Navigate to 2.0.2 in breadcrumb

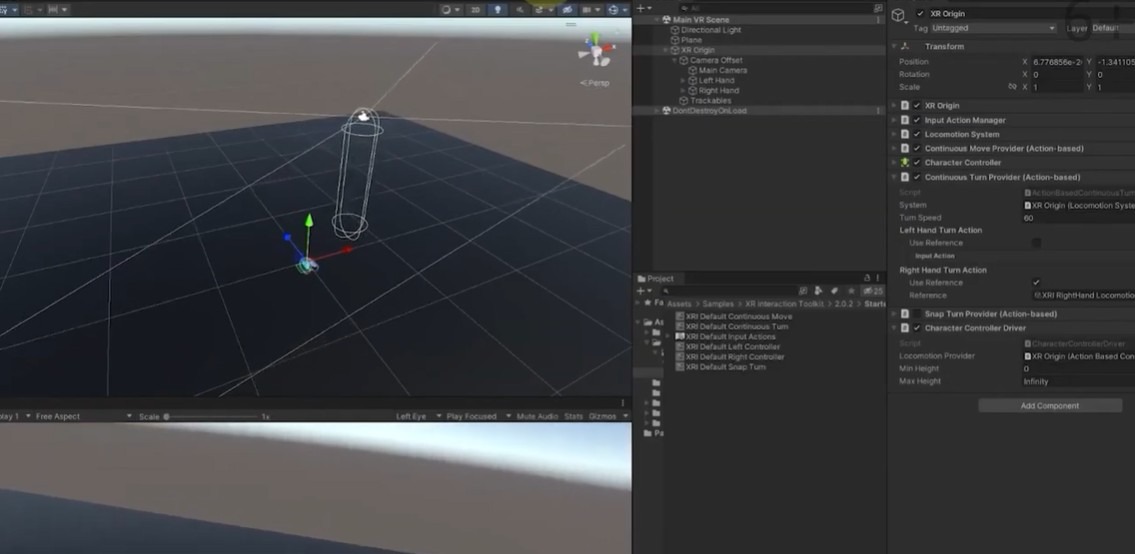click(x=843, y=304)
